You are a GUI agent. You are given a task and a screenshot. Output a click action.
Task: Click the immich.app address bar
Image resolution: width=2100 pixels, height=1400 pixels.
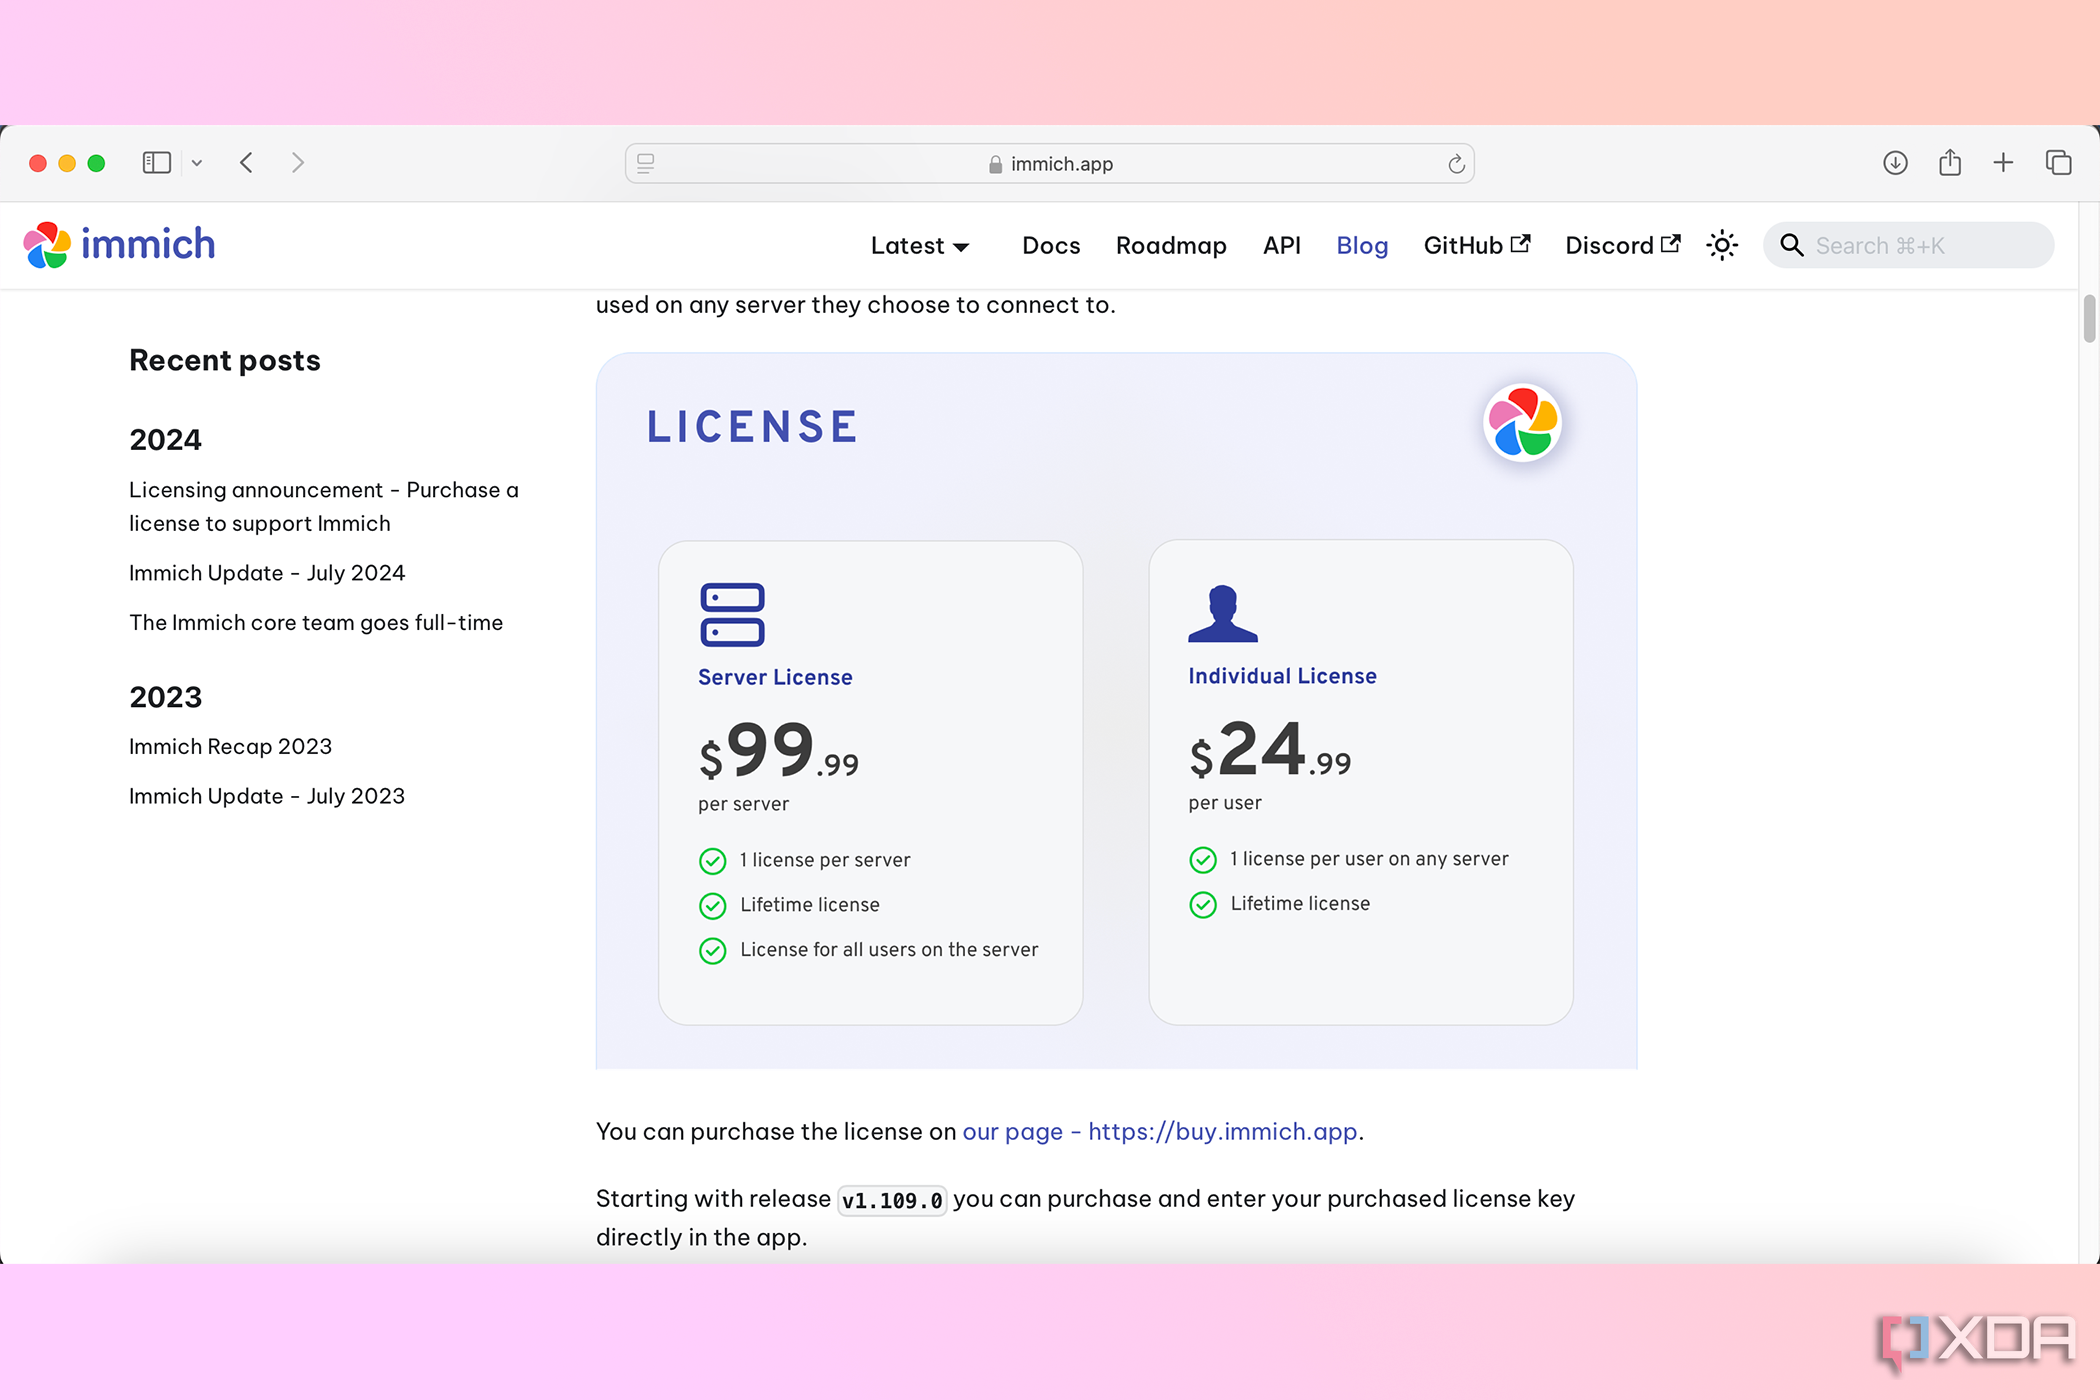(x=1049, y=163)
